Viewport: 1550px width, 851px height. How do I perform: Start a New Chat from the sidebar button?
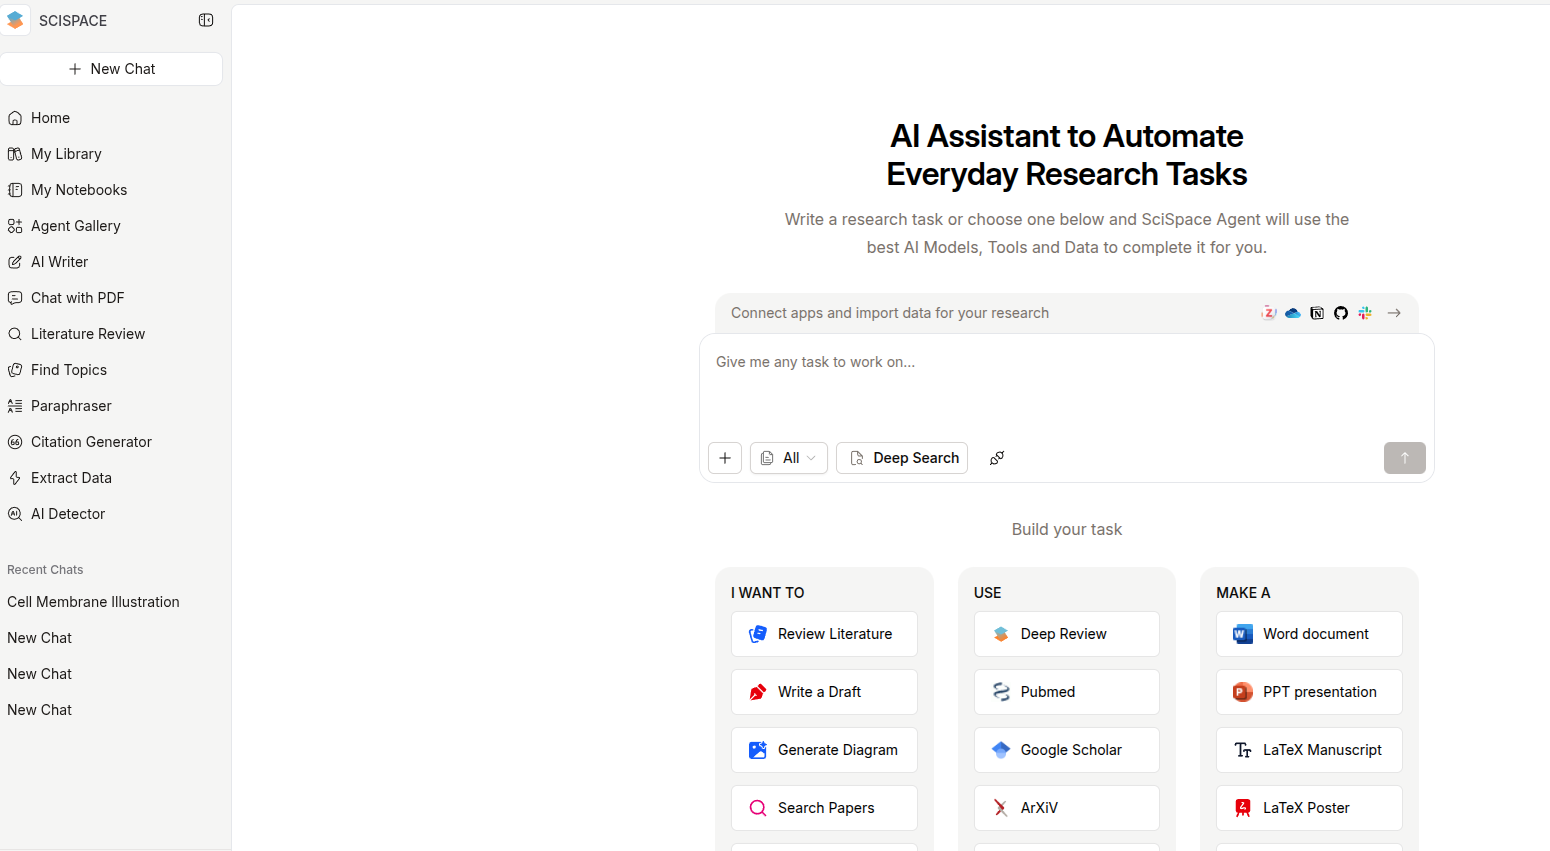coord(111,69)
